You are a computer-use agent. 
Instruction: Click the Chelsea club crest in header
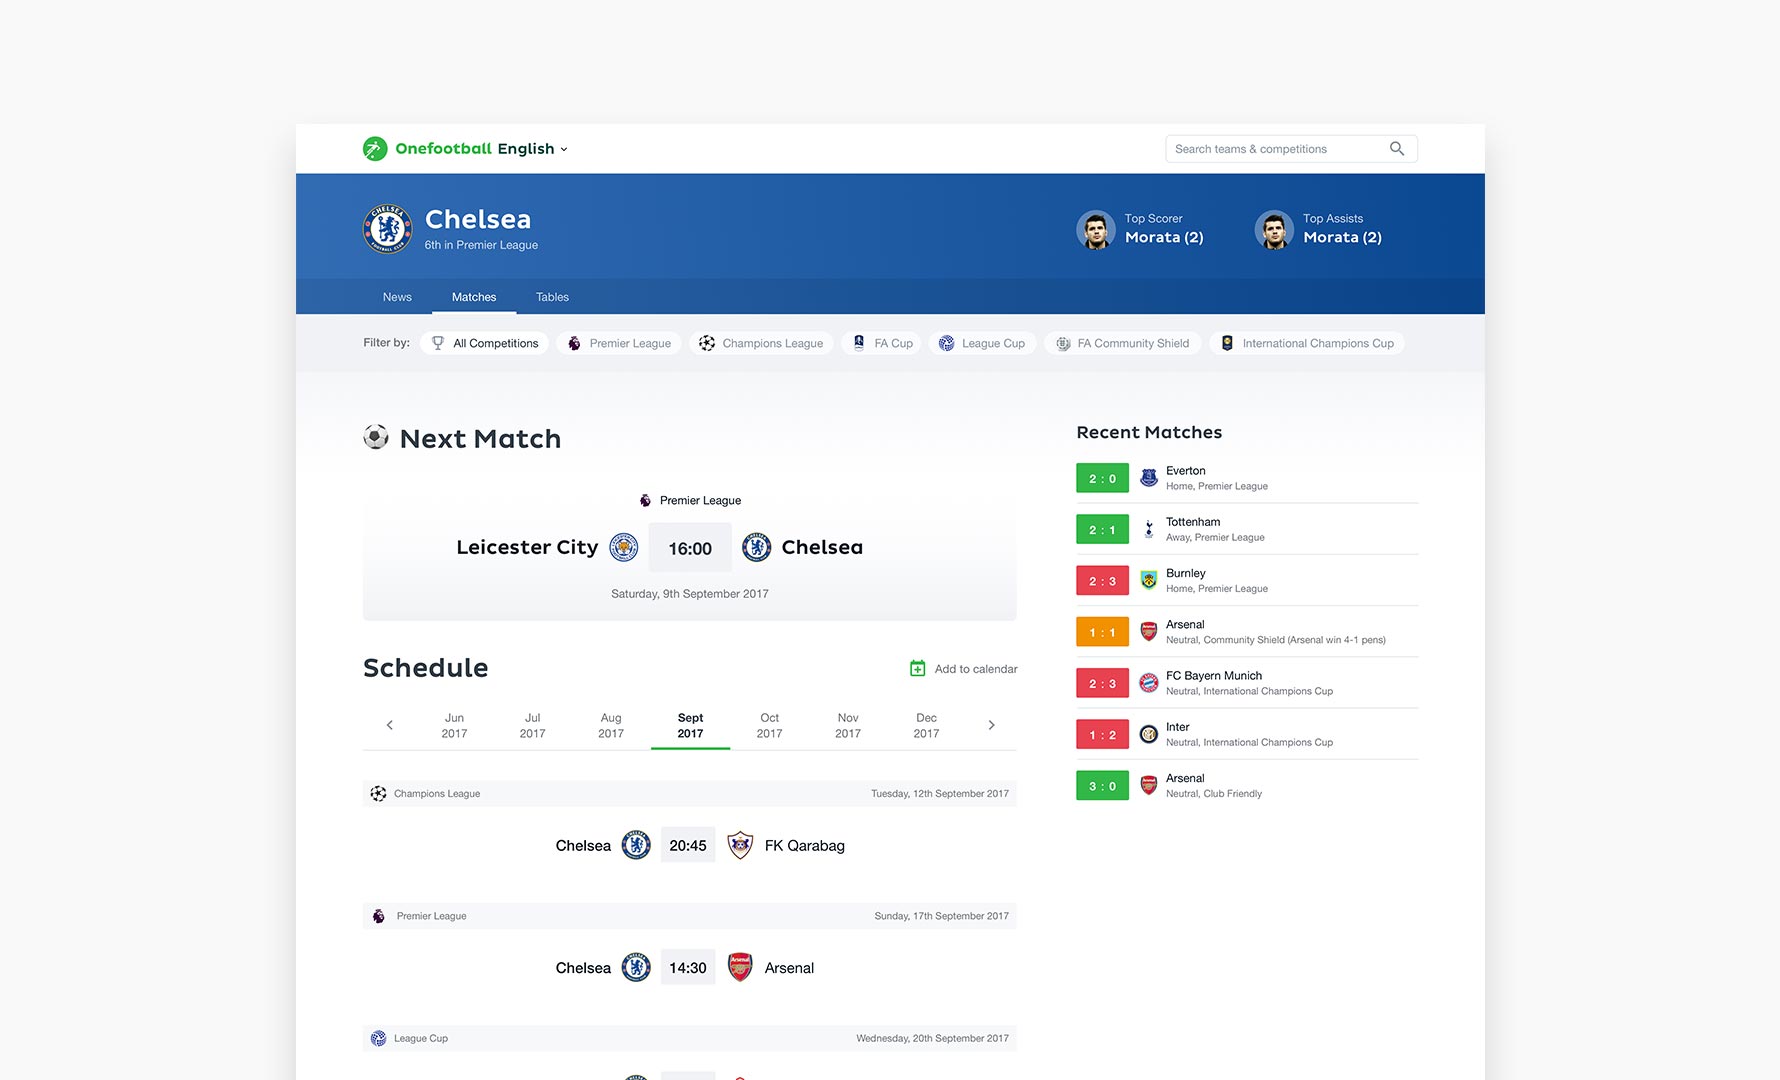click(x=387, y=229)
